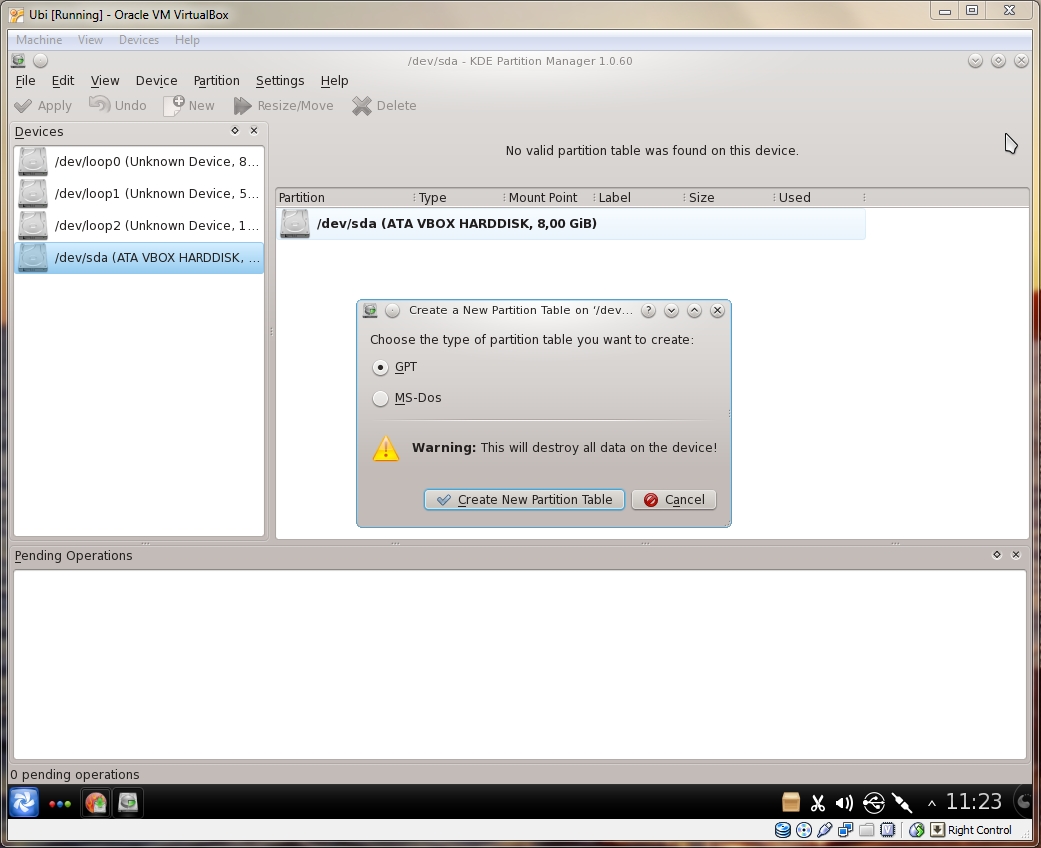The height and width of the screenshot is (848, 1041).
Task: Open the Help menu in Partition Manager
Action: [x=335, y=80]
